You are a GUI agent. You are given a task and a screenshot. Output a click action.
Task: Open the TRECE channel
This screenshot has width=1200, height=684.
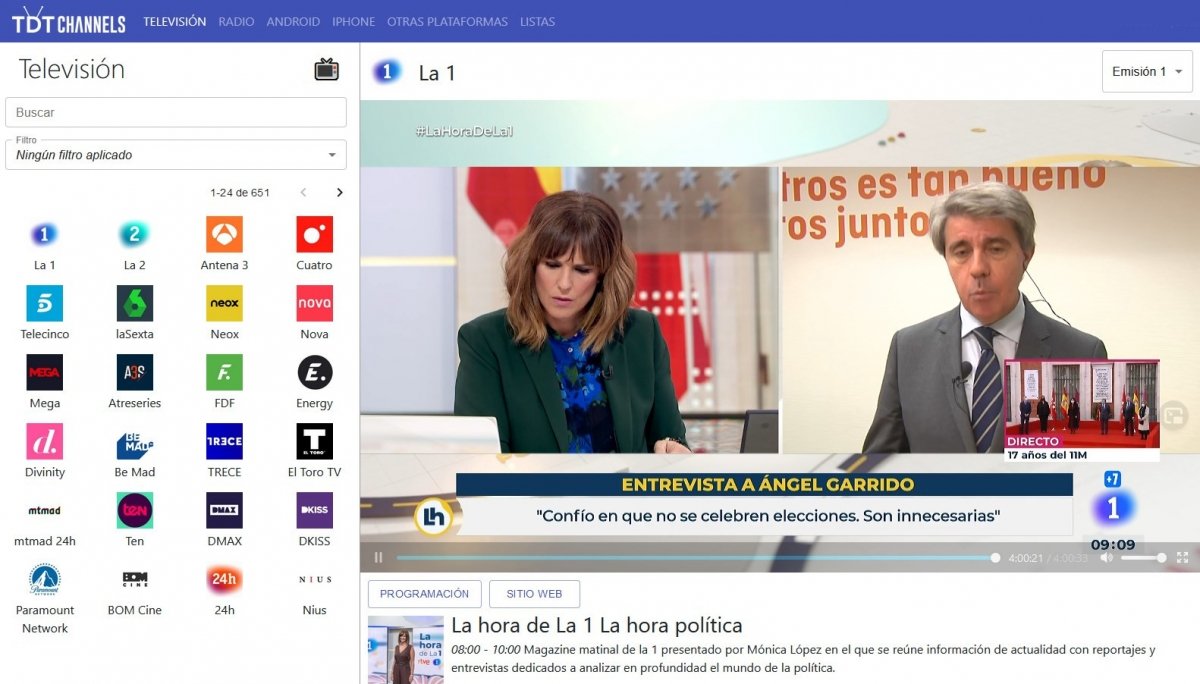click(224, 442)
